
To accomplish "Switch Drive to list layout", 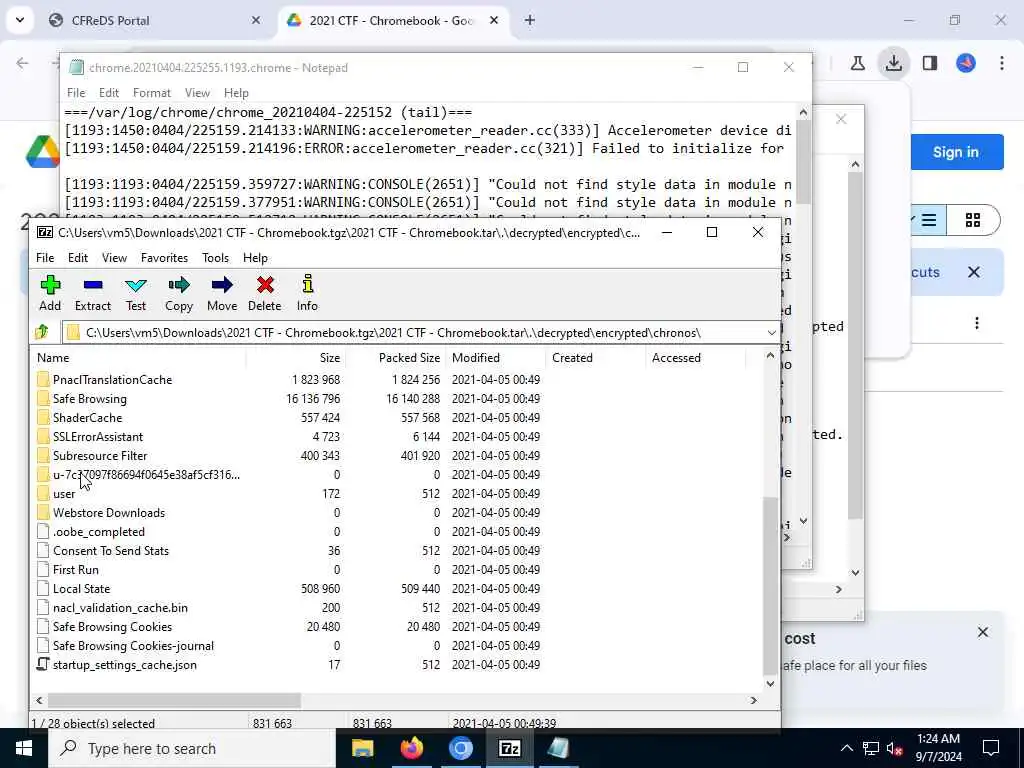I will click(929, 220).
